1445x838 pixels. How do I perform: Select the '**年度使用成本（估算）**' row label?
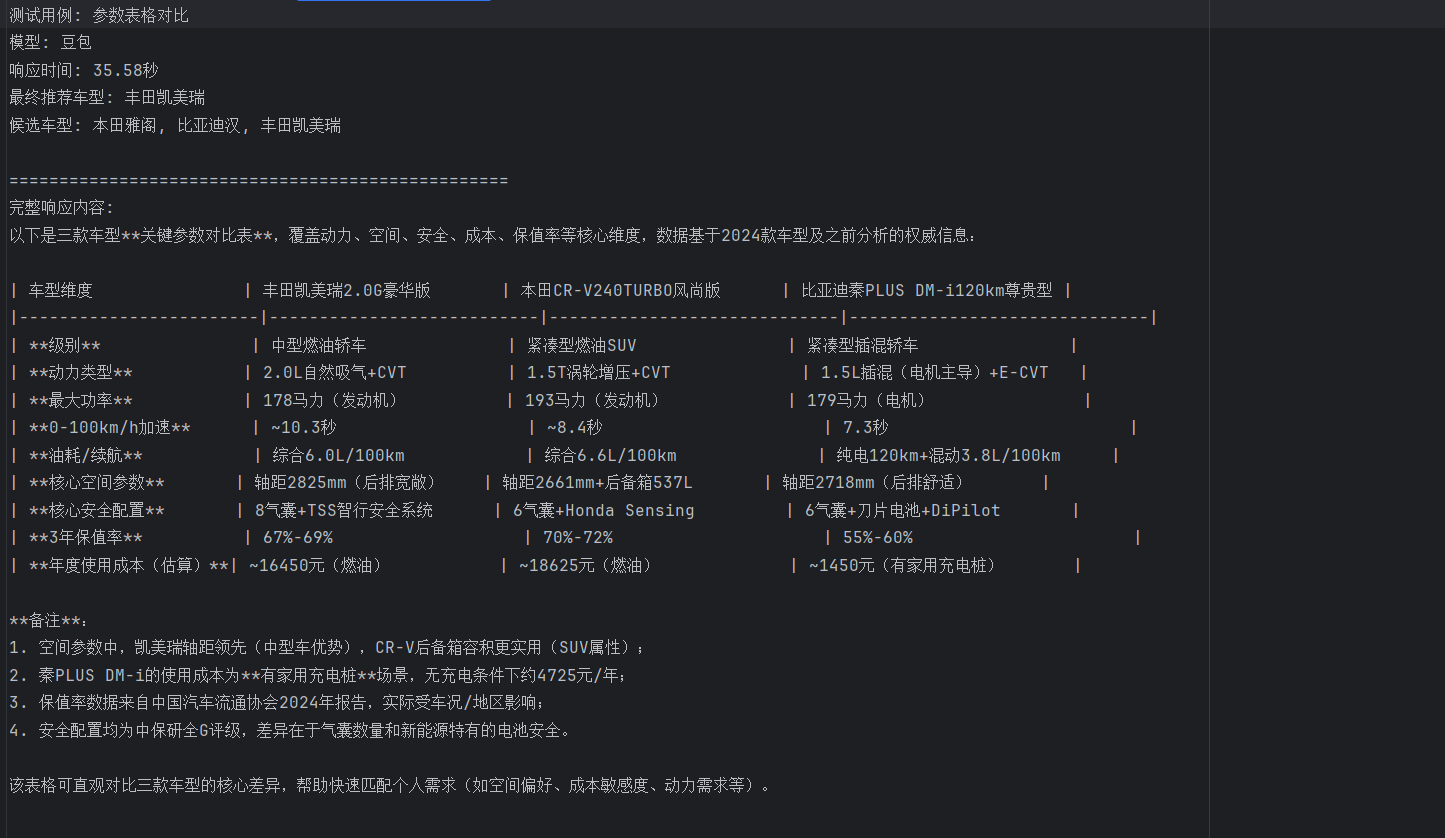(128, 565)
